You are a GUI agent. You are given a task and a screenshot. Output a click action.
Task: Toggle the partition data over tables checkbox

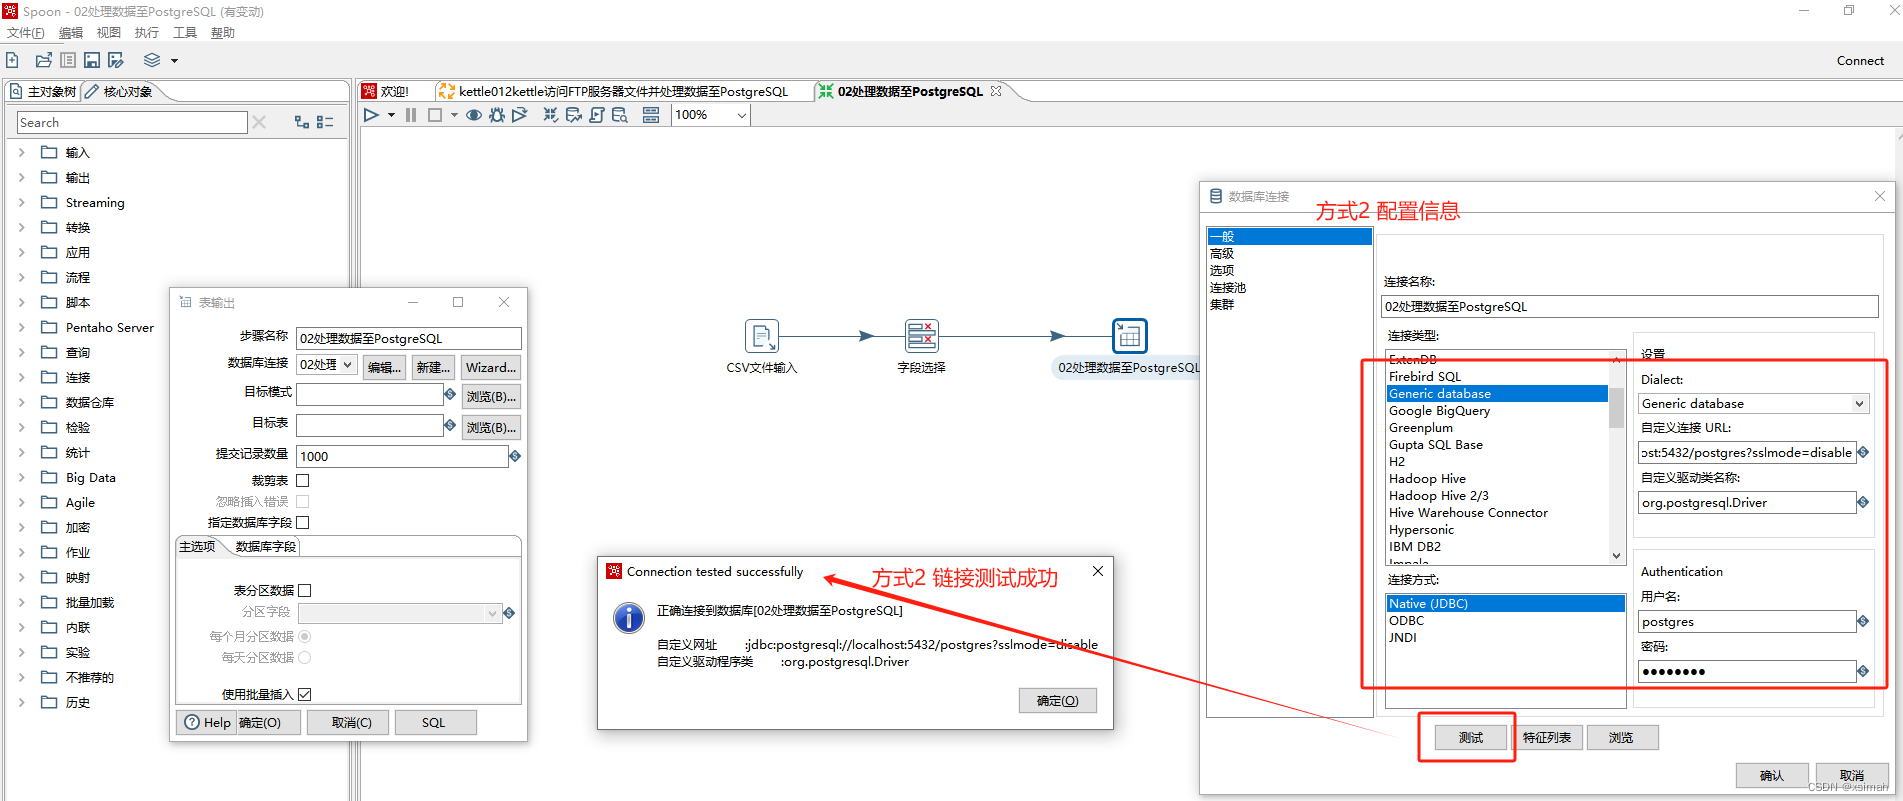pyautogui.click(x=305, y=591)
